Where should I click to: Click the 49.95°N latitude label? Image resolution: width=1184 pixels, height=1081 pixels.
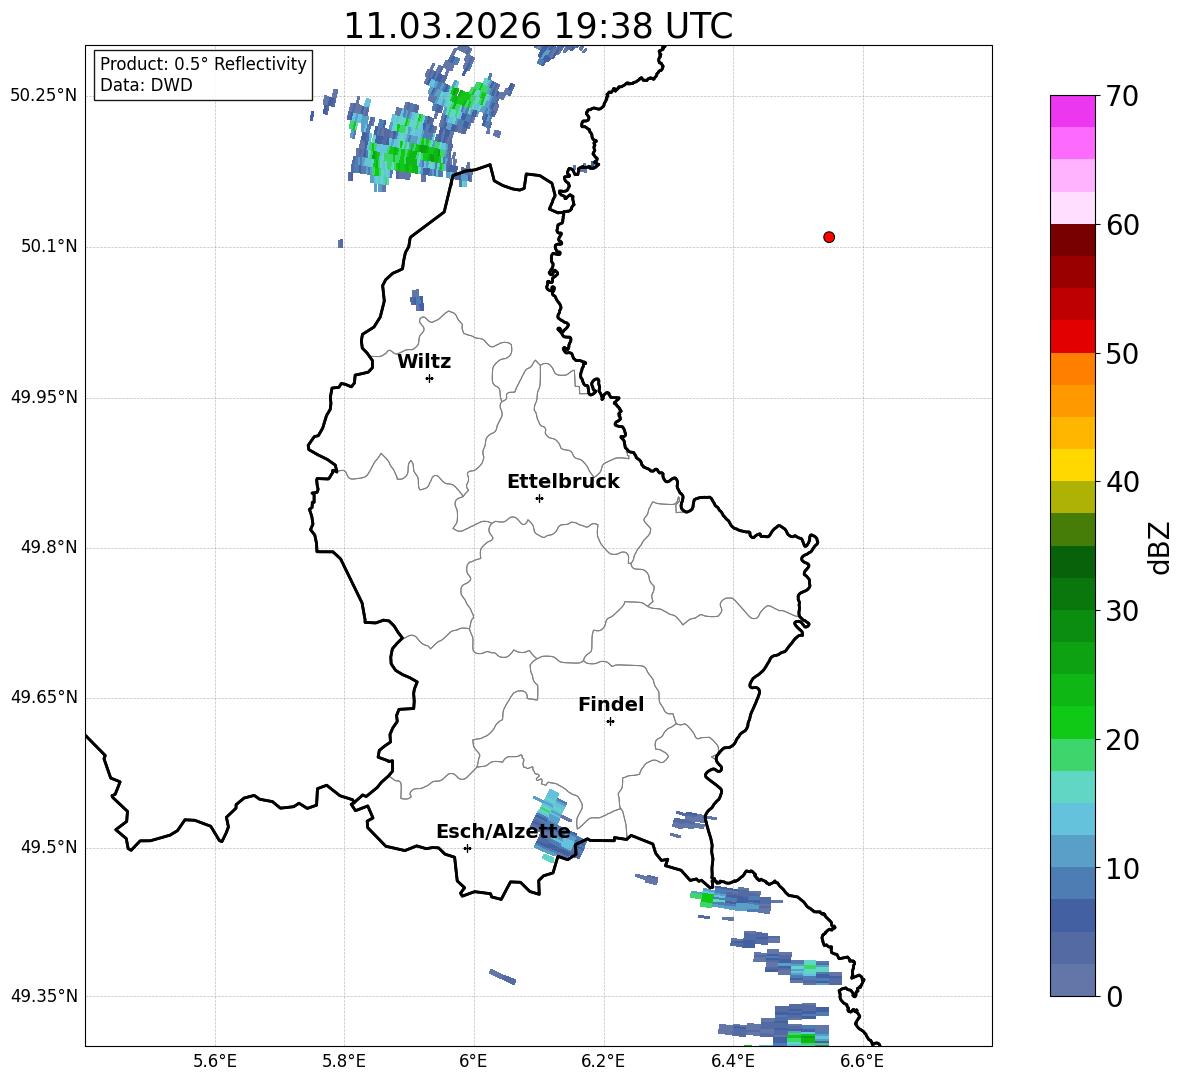click(x=44, y=397)
